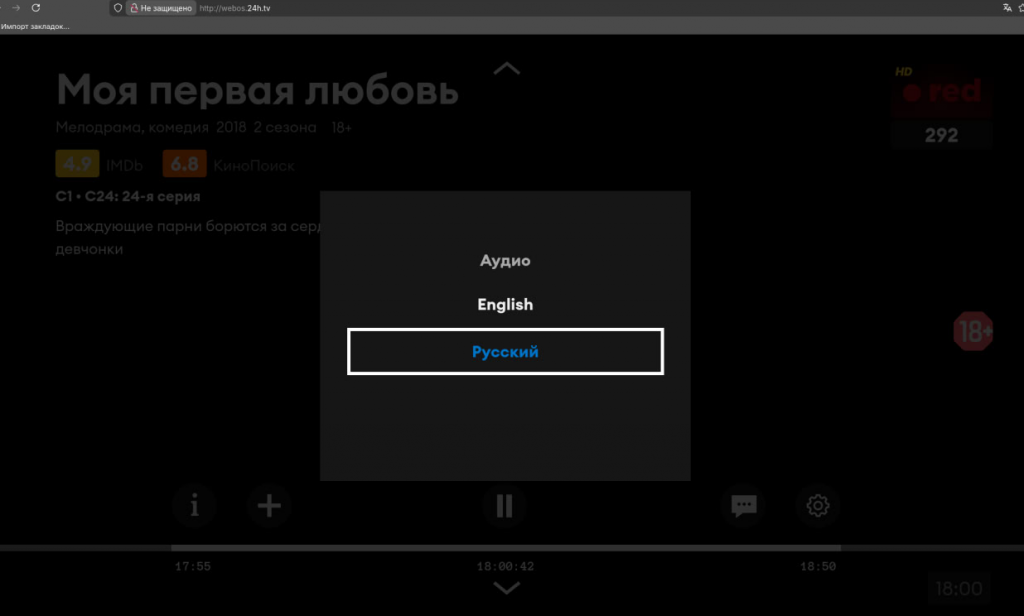Click the current time 18:00:42 label

pyautogui.click(x=505, y=566)
